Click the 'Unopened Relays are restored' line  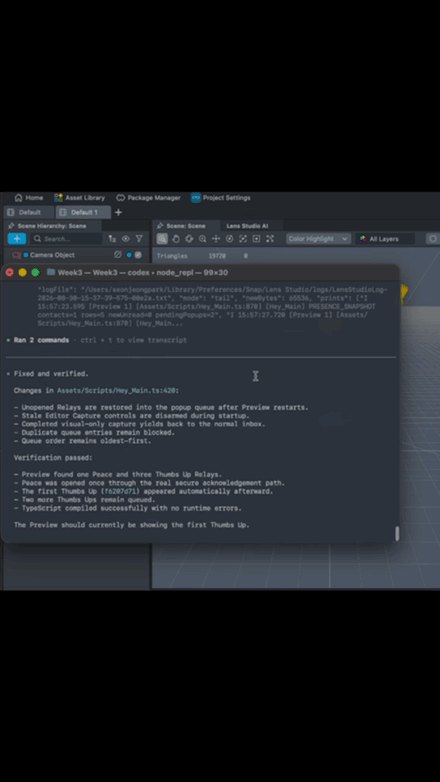point(165,407)
